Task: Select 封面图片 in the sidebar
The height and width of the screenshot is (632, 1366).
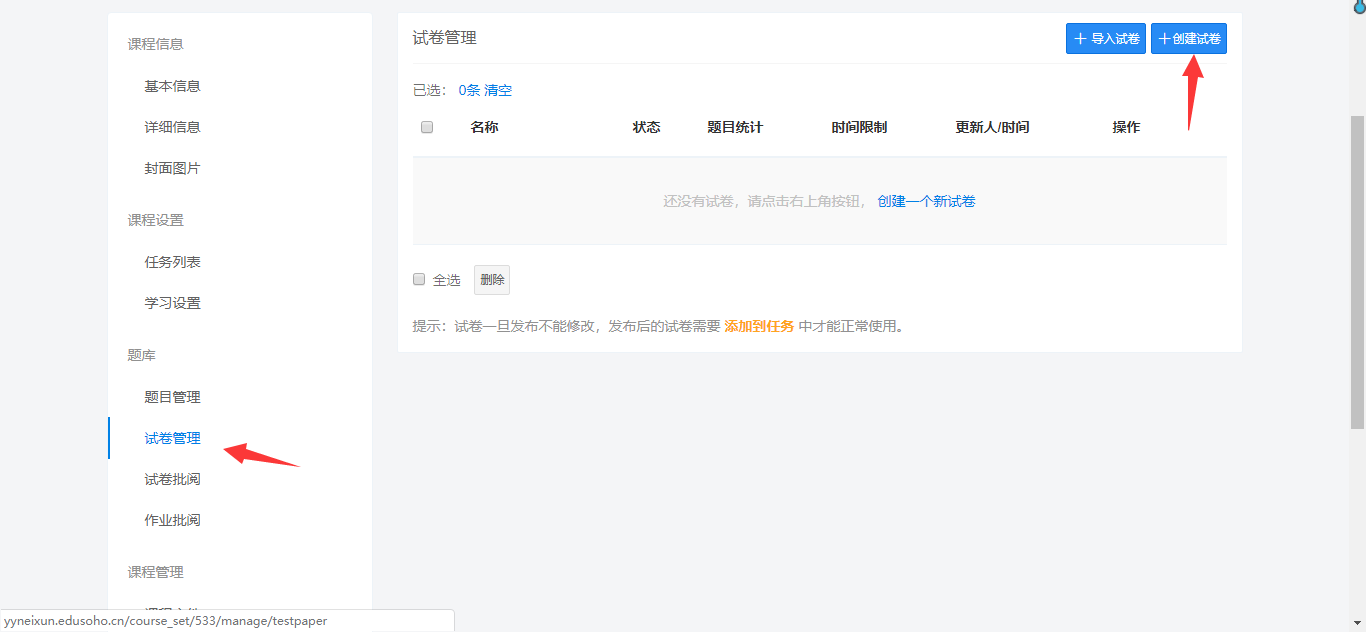Action: point(172,168)
